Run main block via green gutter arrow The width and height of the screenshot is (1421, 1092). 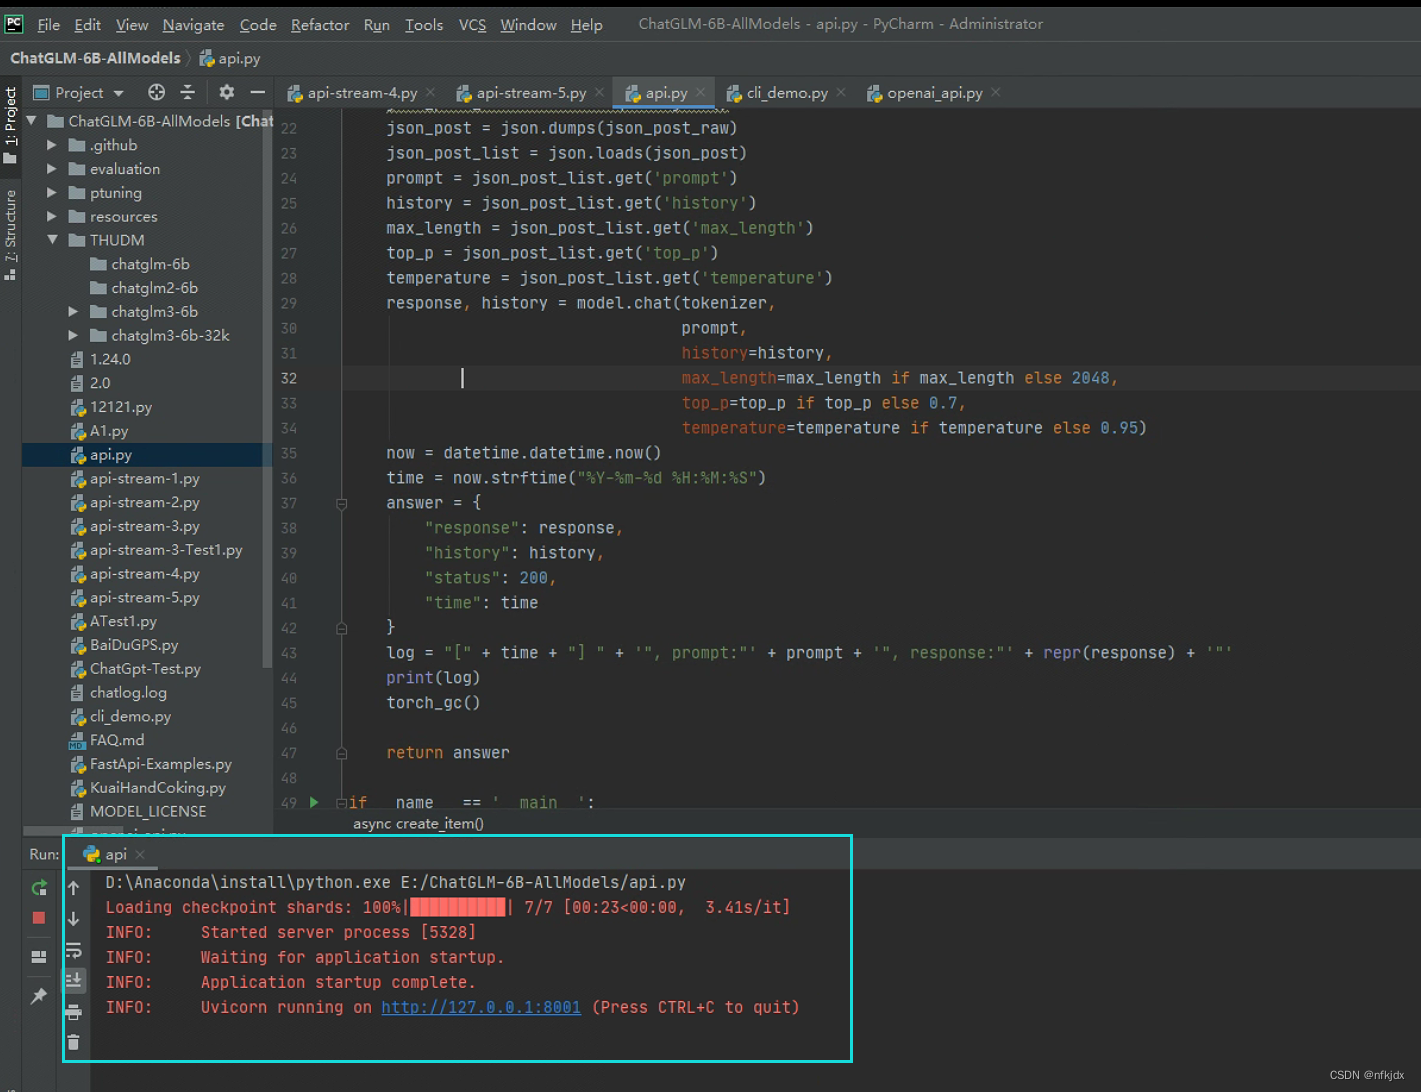click(x=314, y=802)
